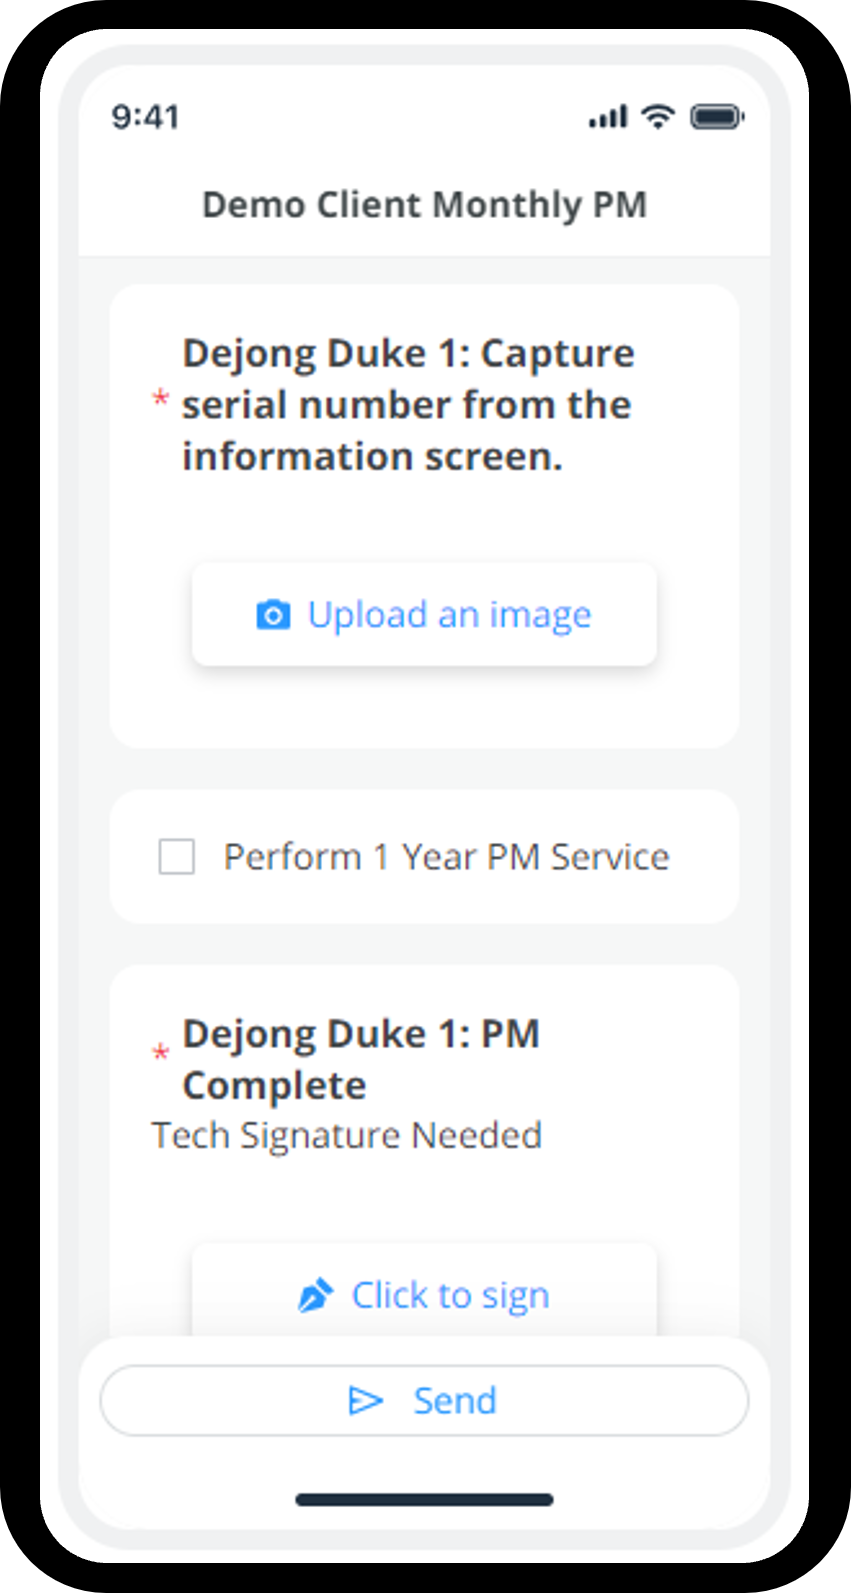Tap the home indicator bar at the bottom
This screenshot has height=1593, width=851.
(424, 1499)
